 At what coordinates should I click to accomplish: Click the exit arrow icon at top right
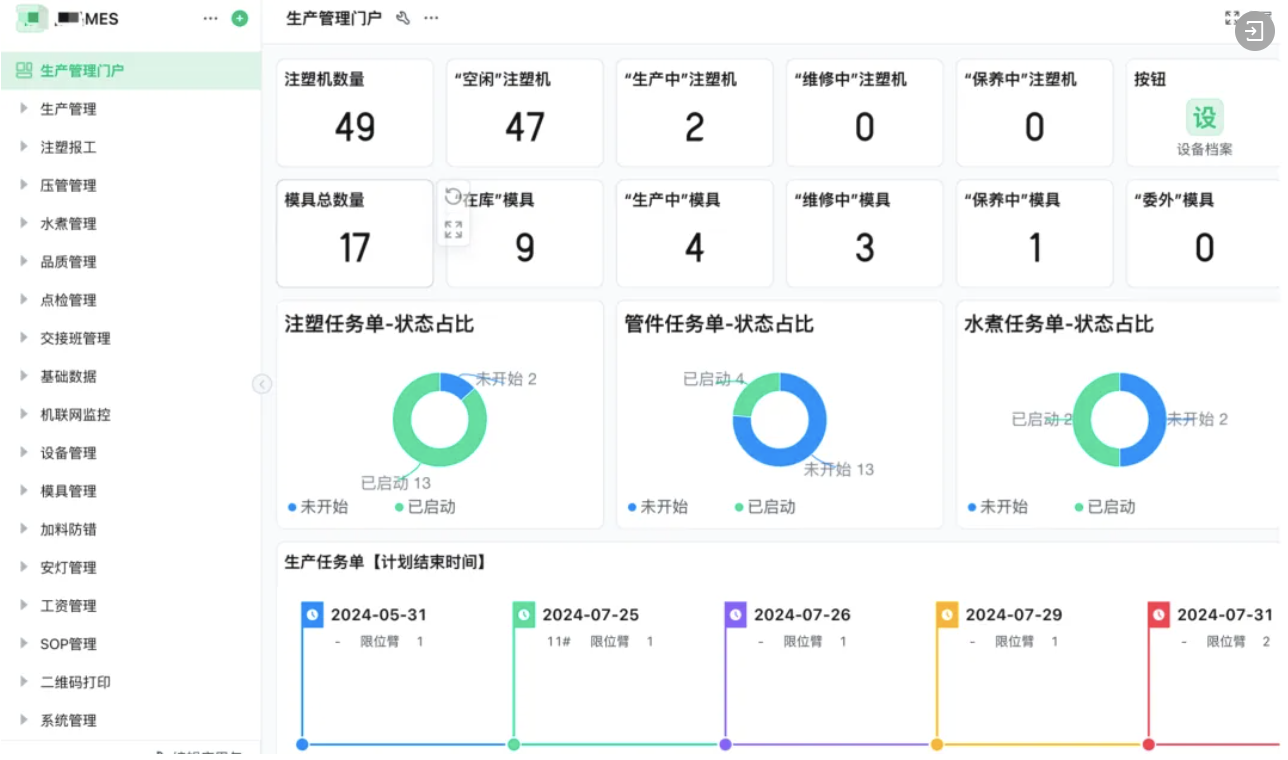(x=1255, y=31)
